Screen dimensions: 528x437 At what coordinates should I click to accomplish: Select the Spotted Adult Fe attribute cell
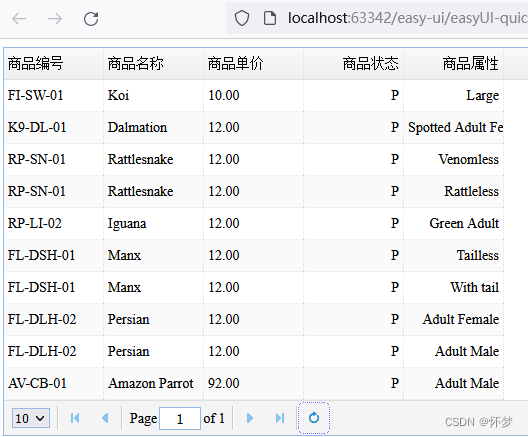[x=454, y=127]
